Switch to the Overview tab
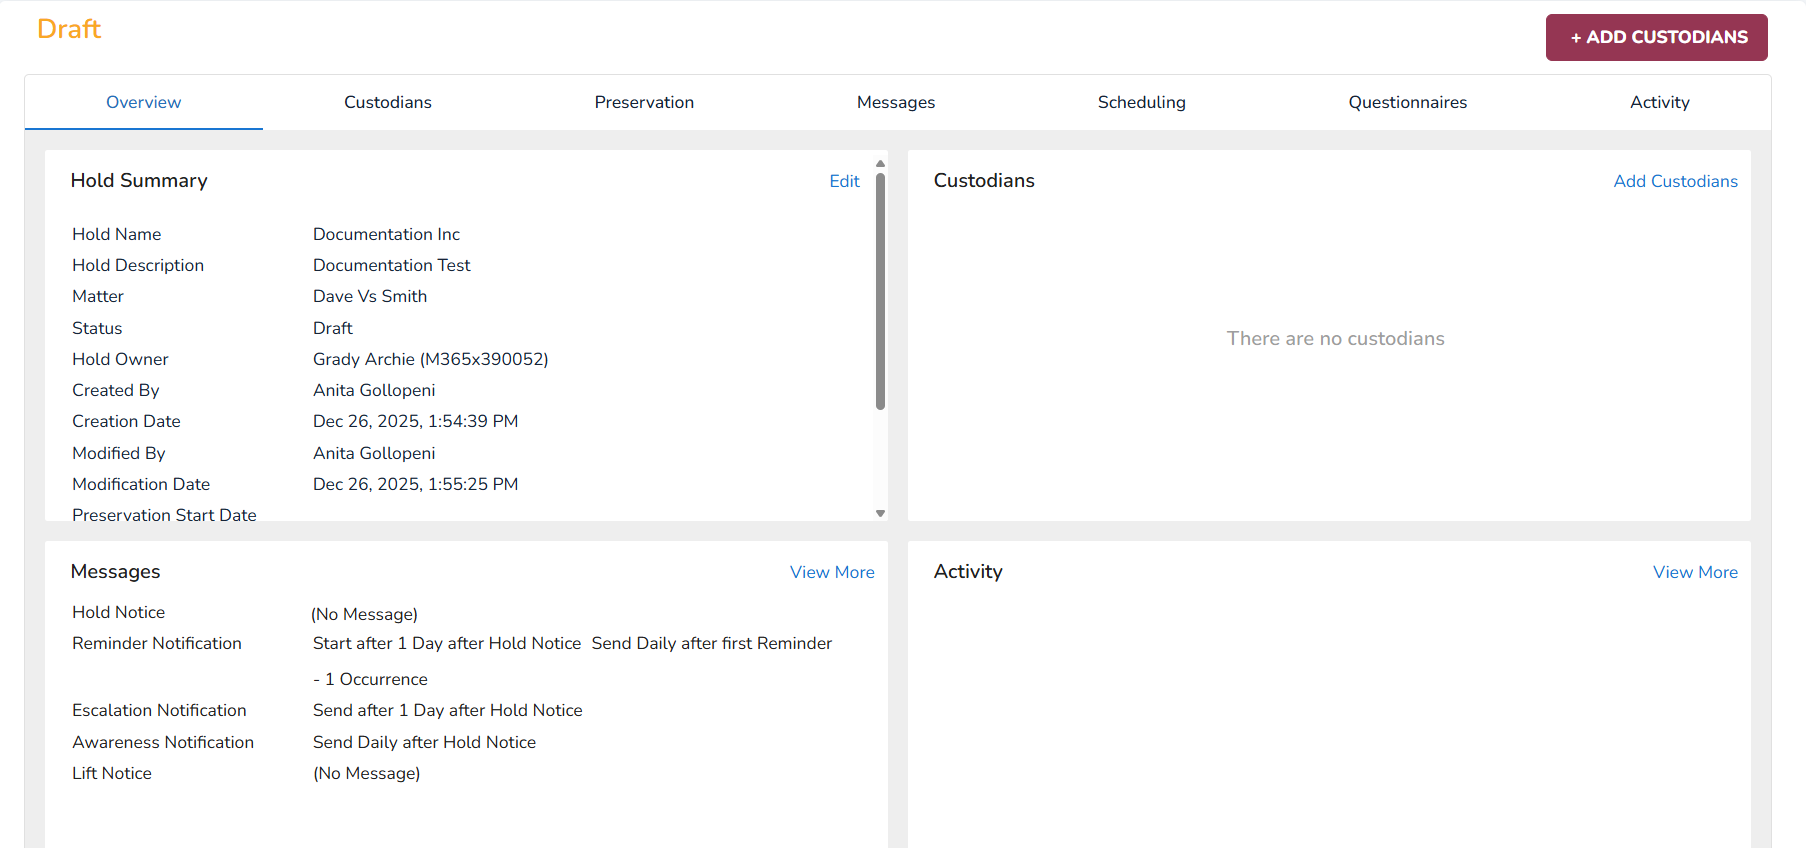Screen dimensions: 1806x848 pos(143,102)
